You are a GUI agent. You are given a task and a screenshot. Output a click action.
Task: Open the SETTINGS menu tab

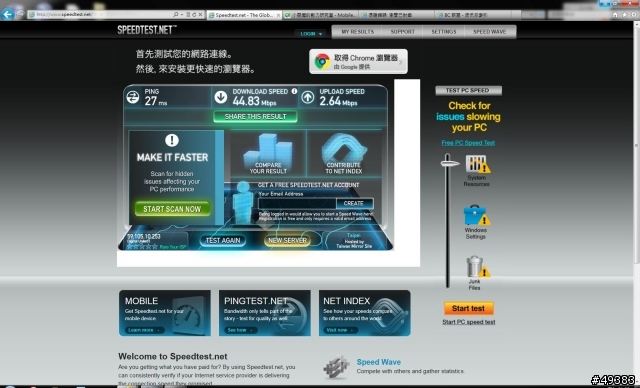click(444, 31)
